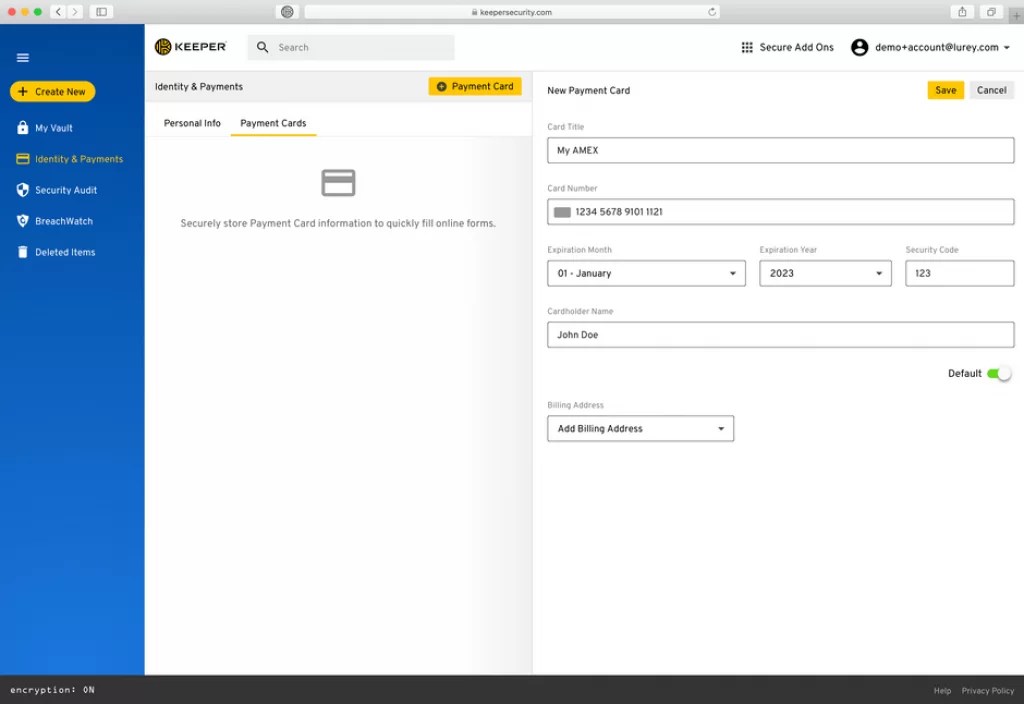1024x704 pixels.
Task: Cancel the new payment card
Action: coord(991,90)
